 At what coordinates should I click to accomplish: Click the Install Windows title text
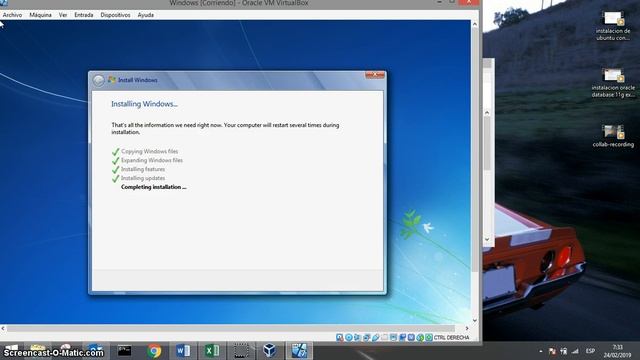(x=138, y=80)
